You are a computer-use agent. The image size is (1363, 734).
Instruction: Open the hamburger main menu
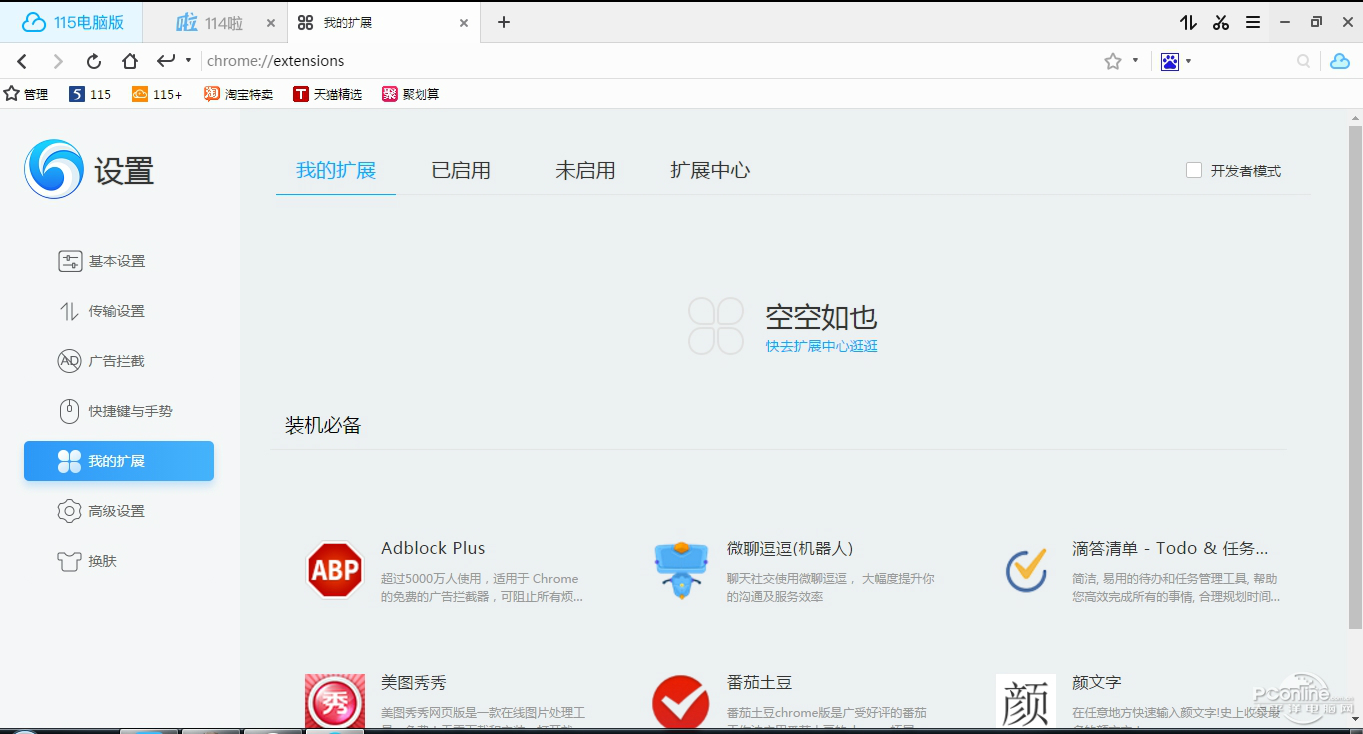tap(1253, 22)
